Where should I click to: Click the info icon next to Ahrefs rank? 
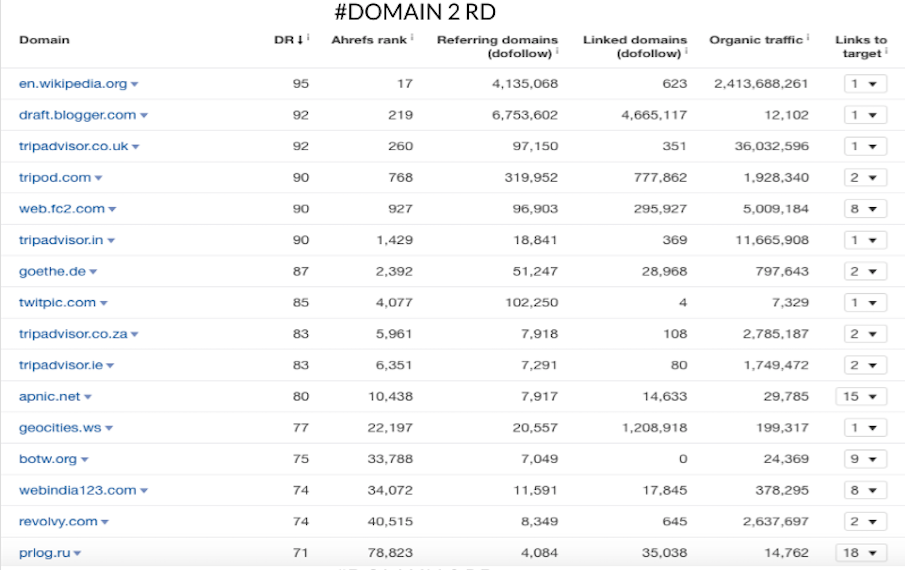point(412,37)
